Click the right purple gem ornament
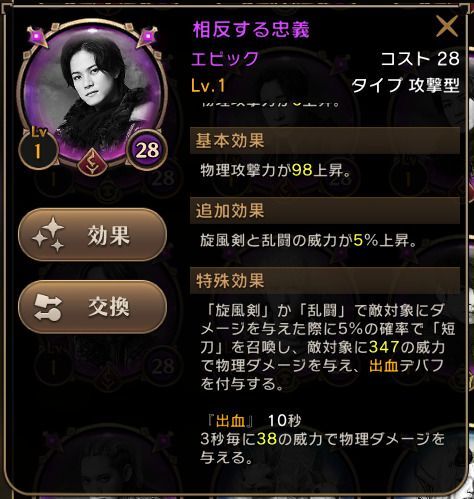Screen dimensions: 474x499 point(148,36)
